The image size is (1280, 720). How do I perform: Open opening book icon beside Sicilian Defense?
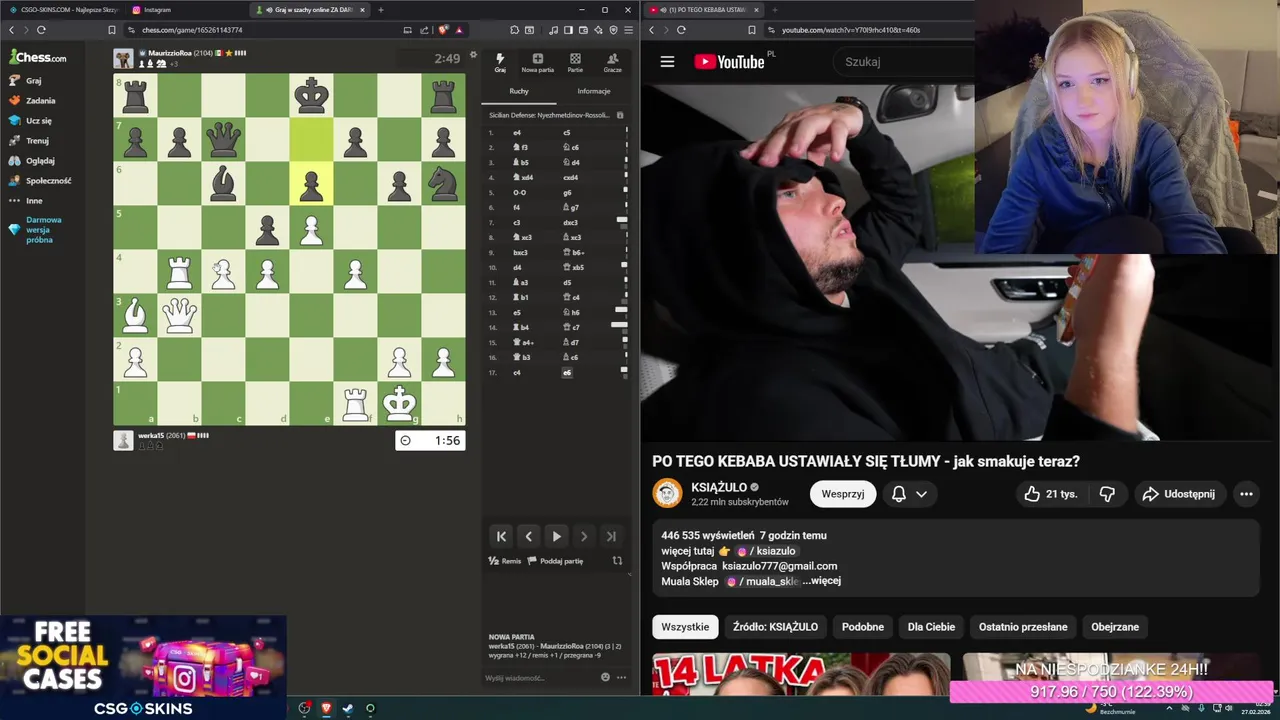(620, 115)
